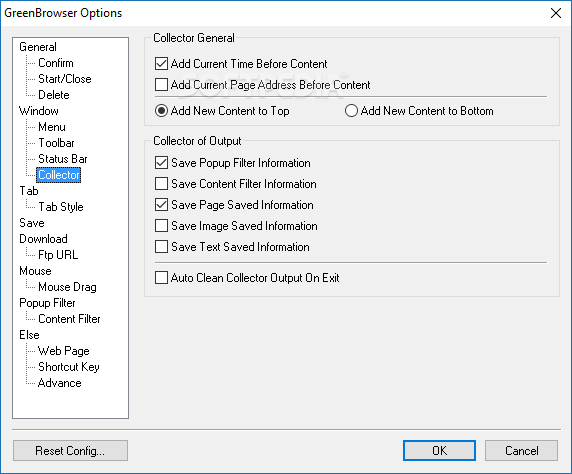Image resolution: width=572 pixels, height=474 pixels.
Task: Select Mouse Drag settings
Action: [x=67, y=287]
